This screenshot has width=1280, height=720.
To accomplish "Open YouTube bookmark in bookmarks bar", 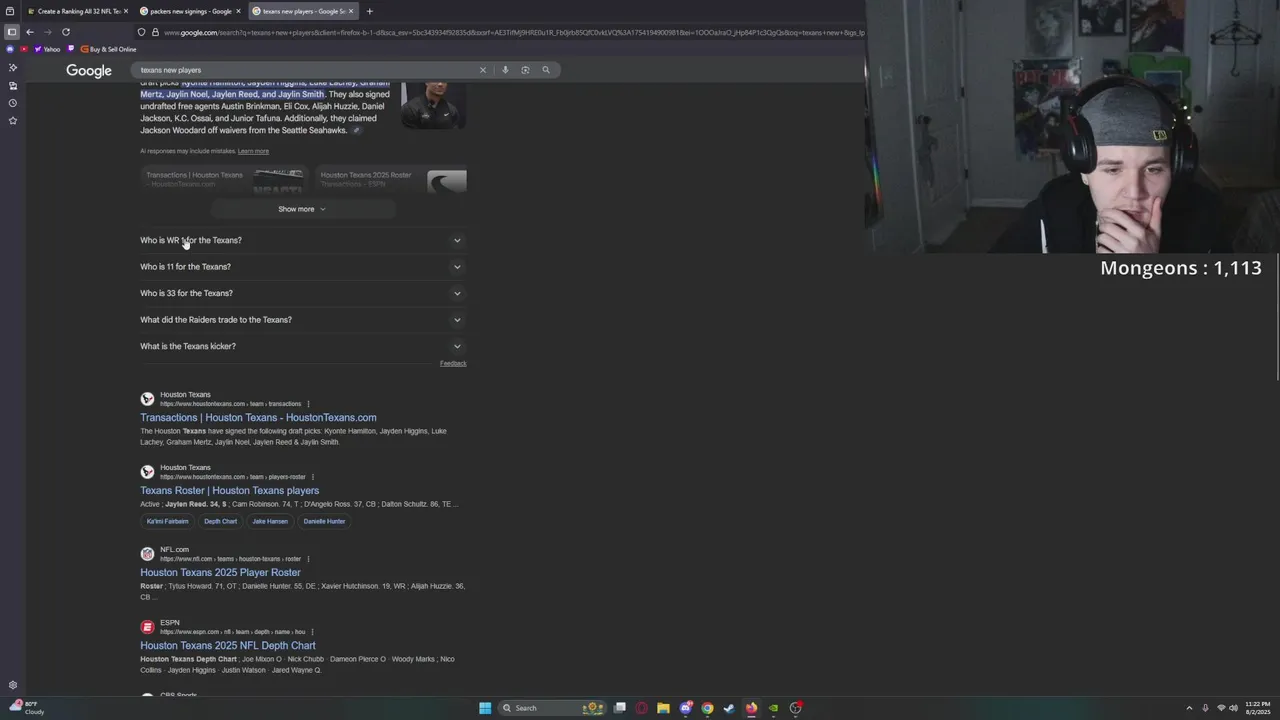I will (24, 49).
